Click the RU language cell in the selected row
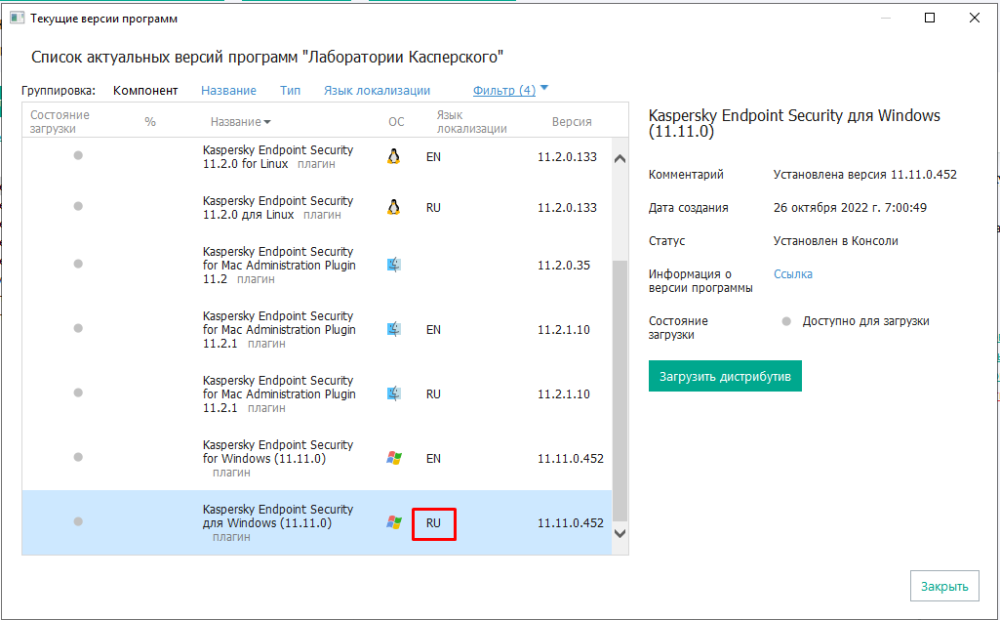This screenshot has width=1000, height=620. pos(434,523)
